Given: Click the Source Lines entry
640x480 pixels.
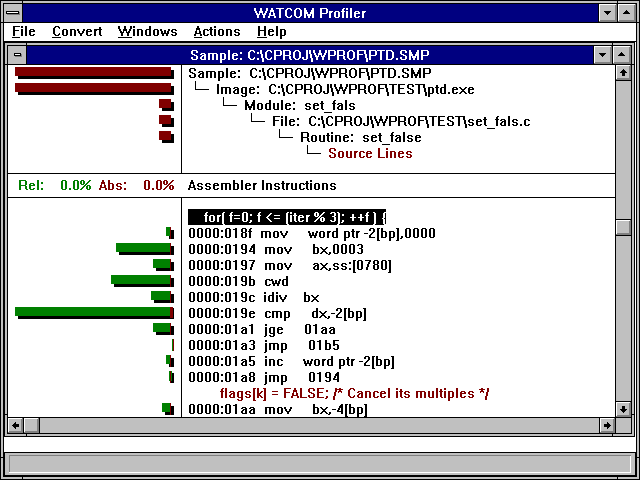Looking at the screenshot, I should (370, 153).
